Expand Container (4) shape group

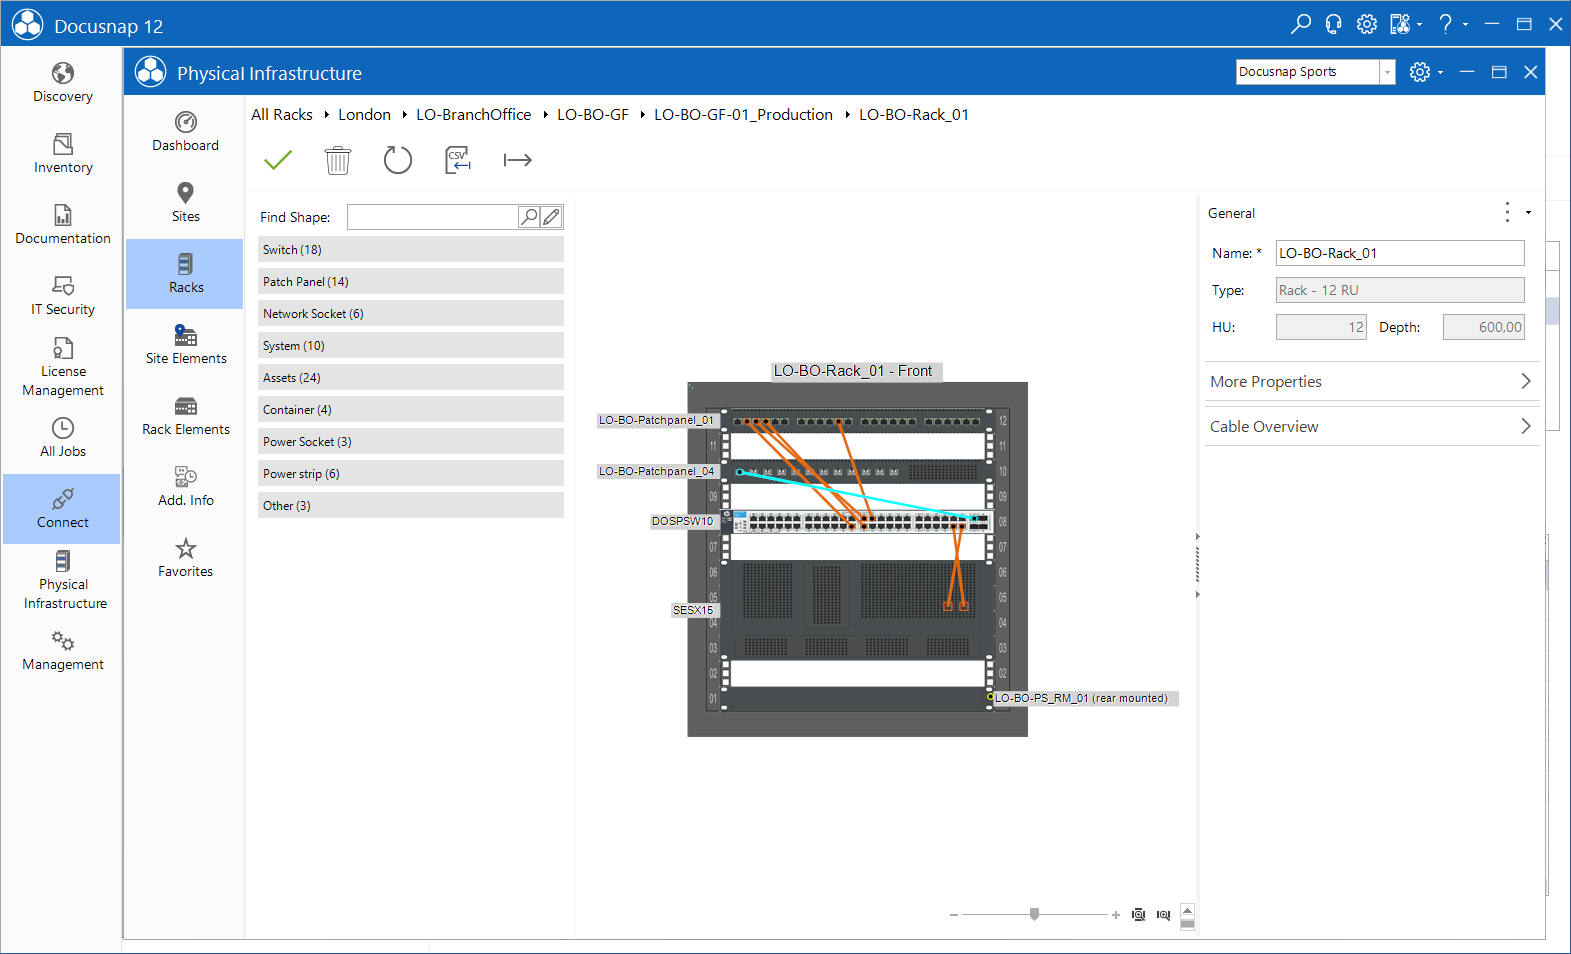(x=411, y=409)
